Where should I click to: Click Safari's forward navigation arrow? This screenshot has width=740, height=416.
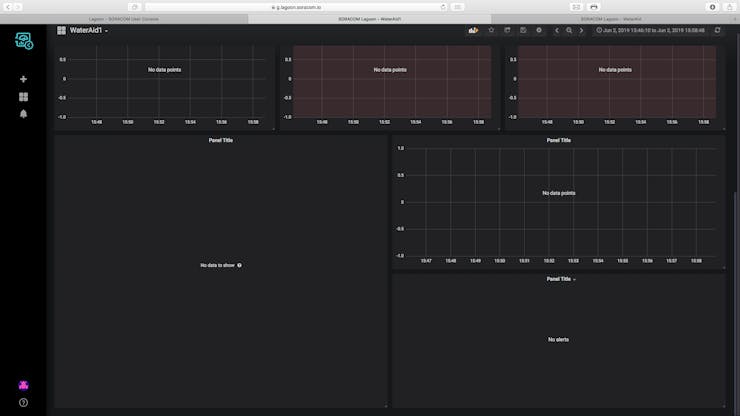point(17,7)
